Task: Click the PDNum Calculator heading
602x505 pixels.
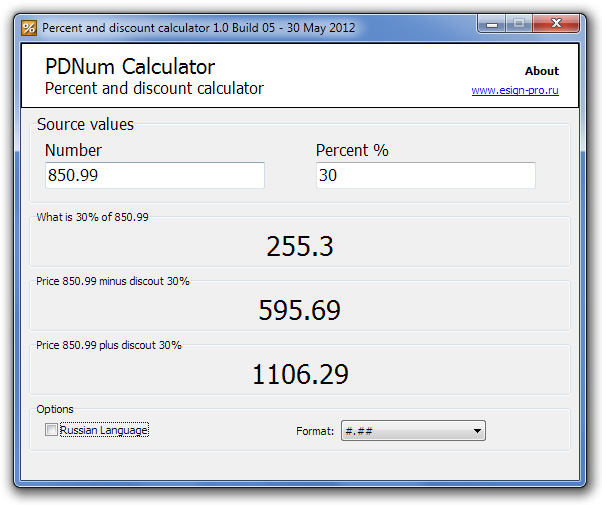Action: (x=130, y=67)
